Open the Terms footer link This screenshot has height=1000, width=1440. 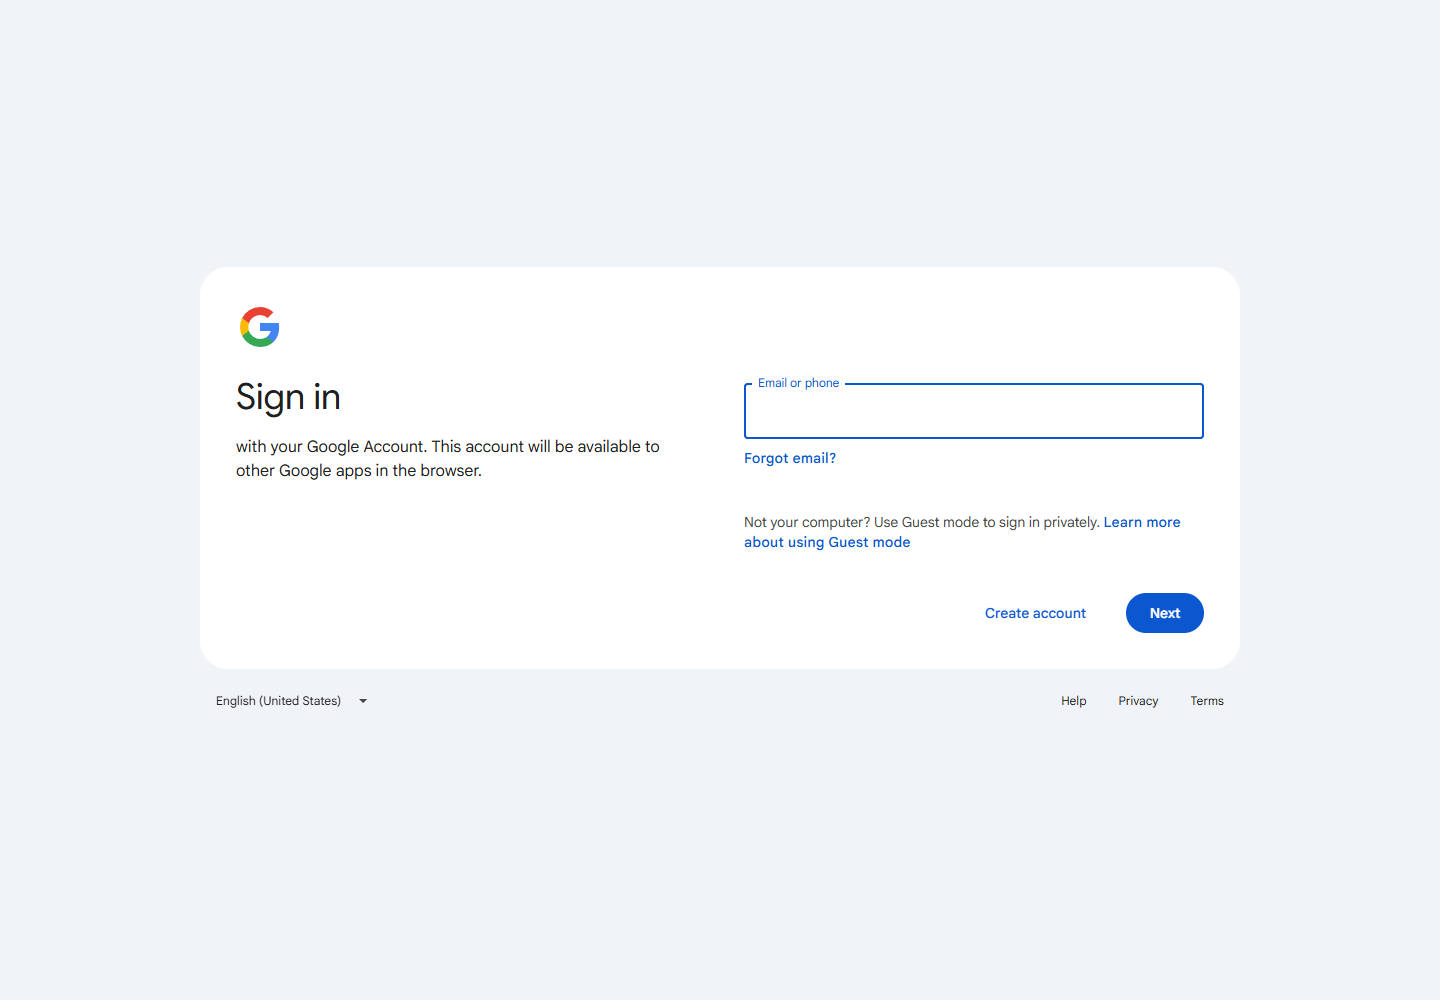(x=1207, y=701)
